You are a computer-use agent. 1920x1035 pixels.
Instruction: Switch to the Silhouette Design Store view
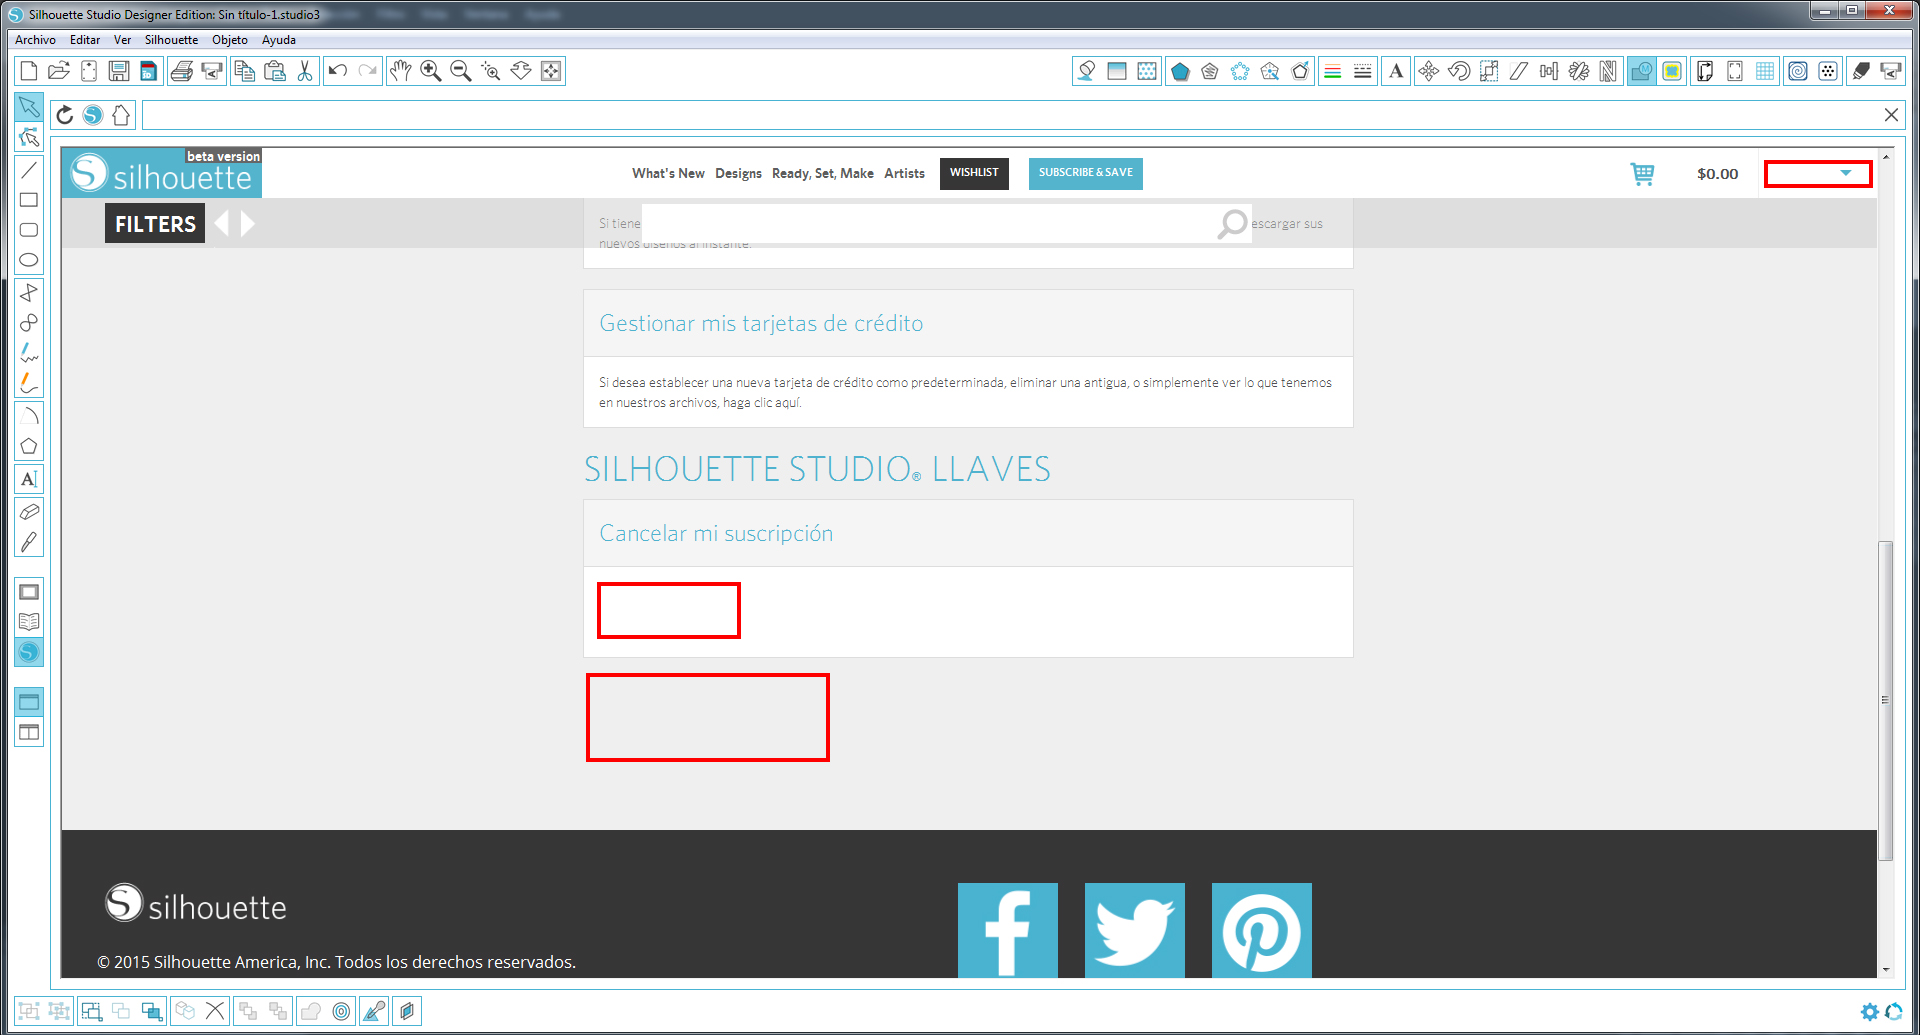29,652
